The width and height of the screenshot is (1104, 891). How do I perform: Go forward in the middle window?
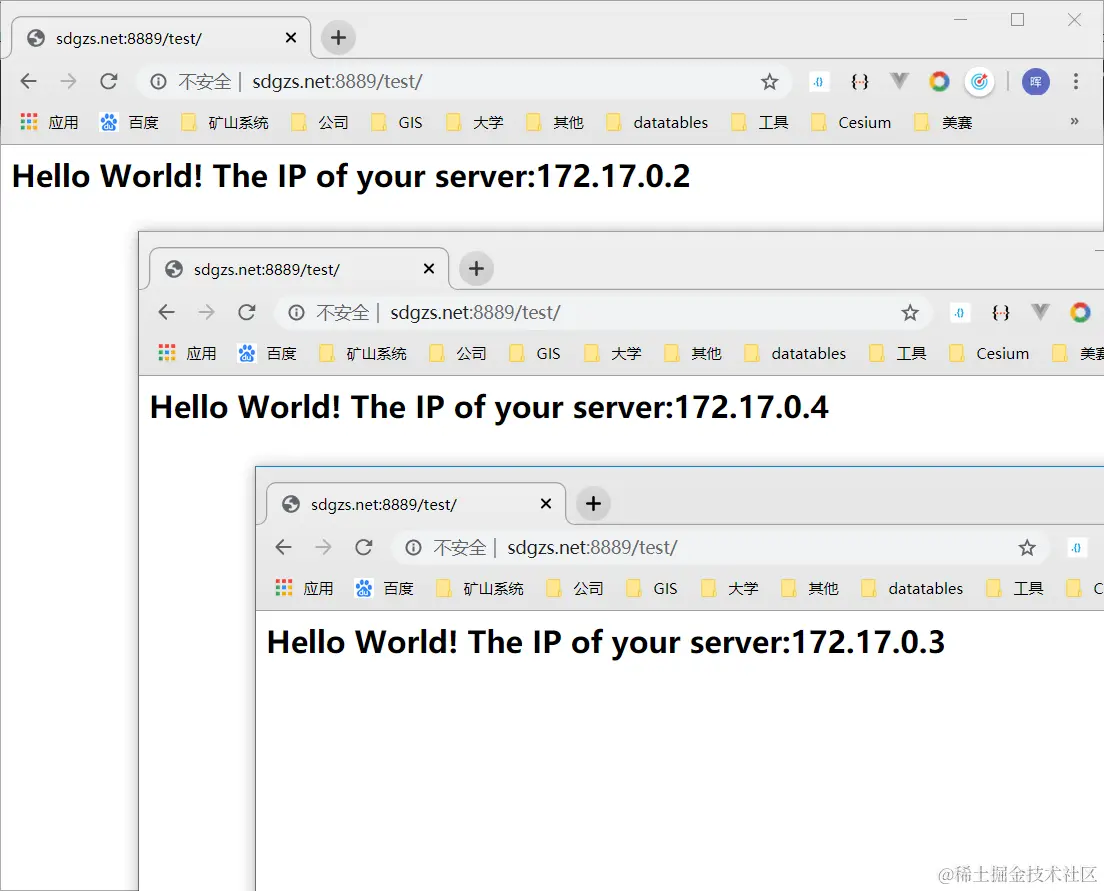pyautogui.click(x=206, y=312)
